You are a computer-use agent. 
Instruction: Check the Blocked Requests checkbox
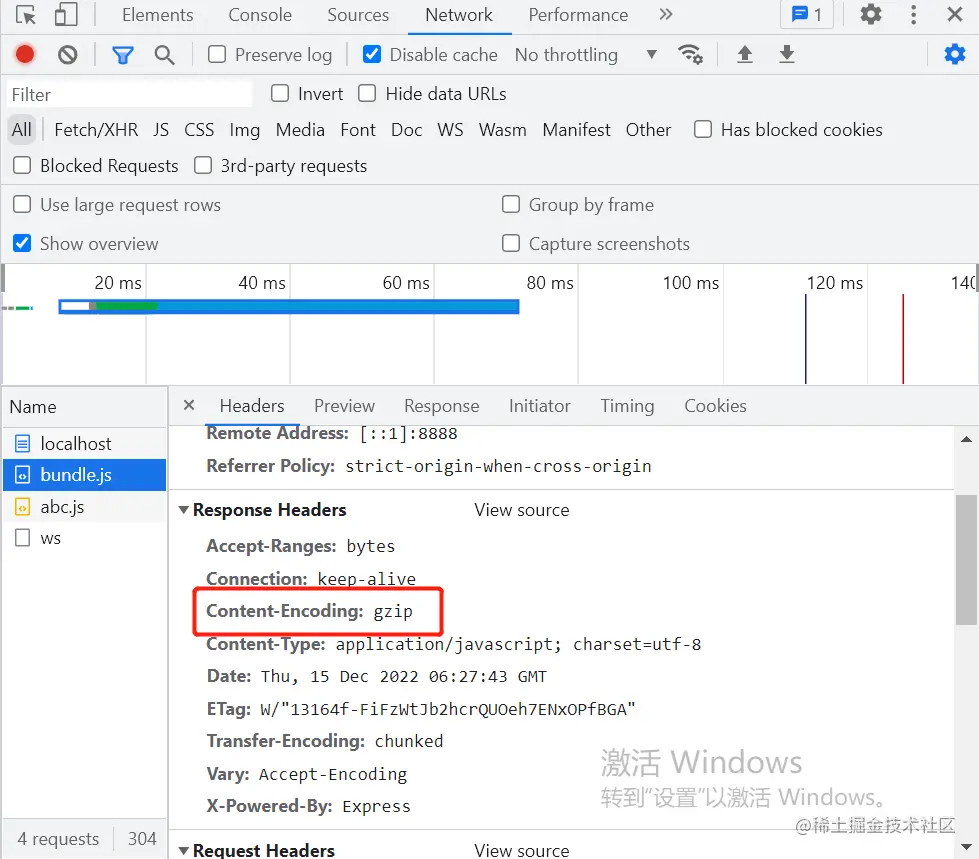(x=22, y=166)
